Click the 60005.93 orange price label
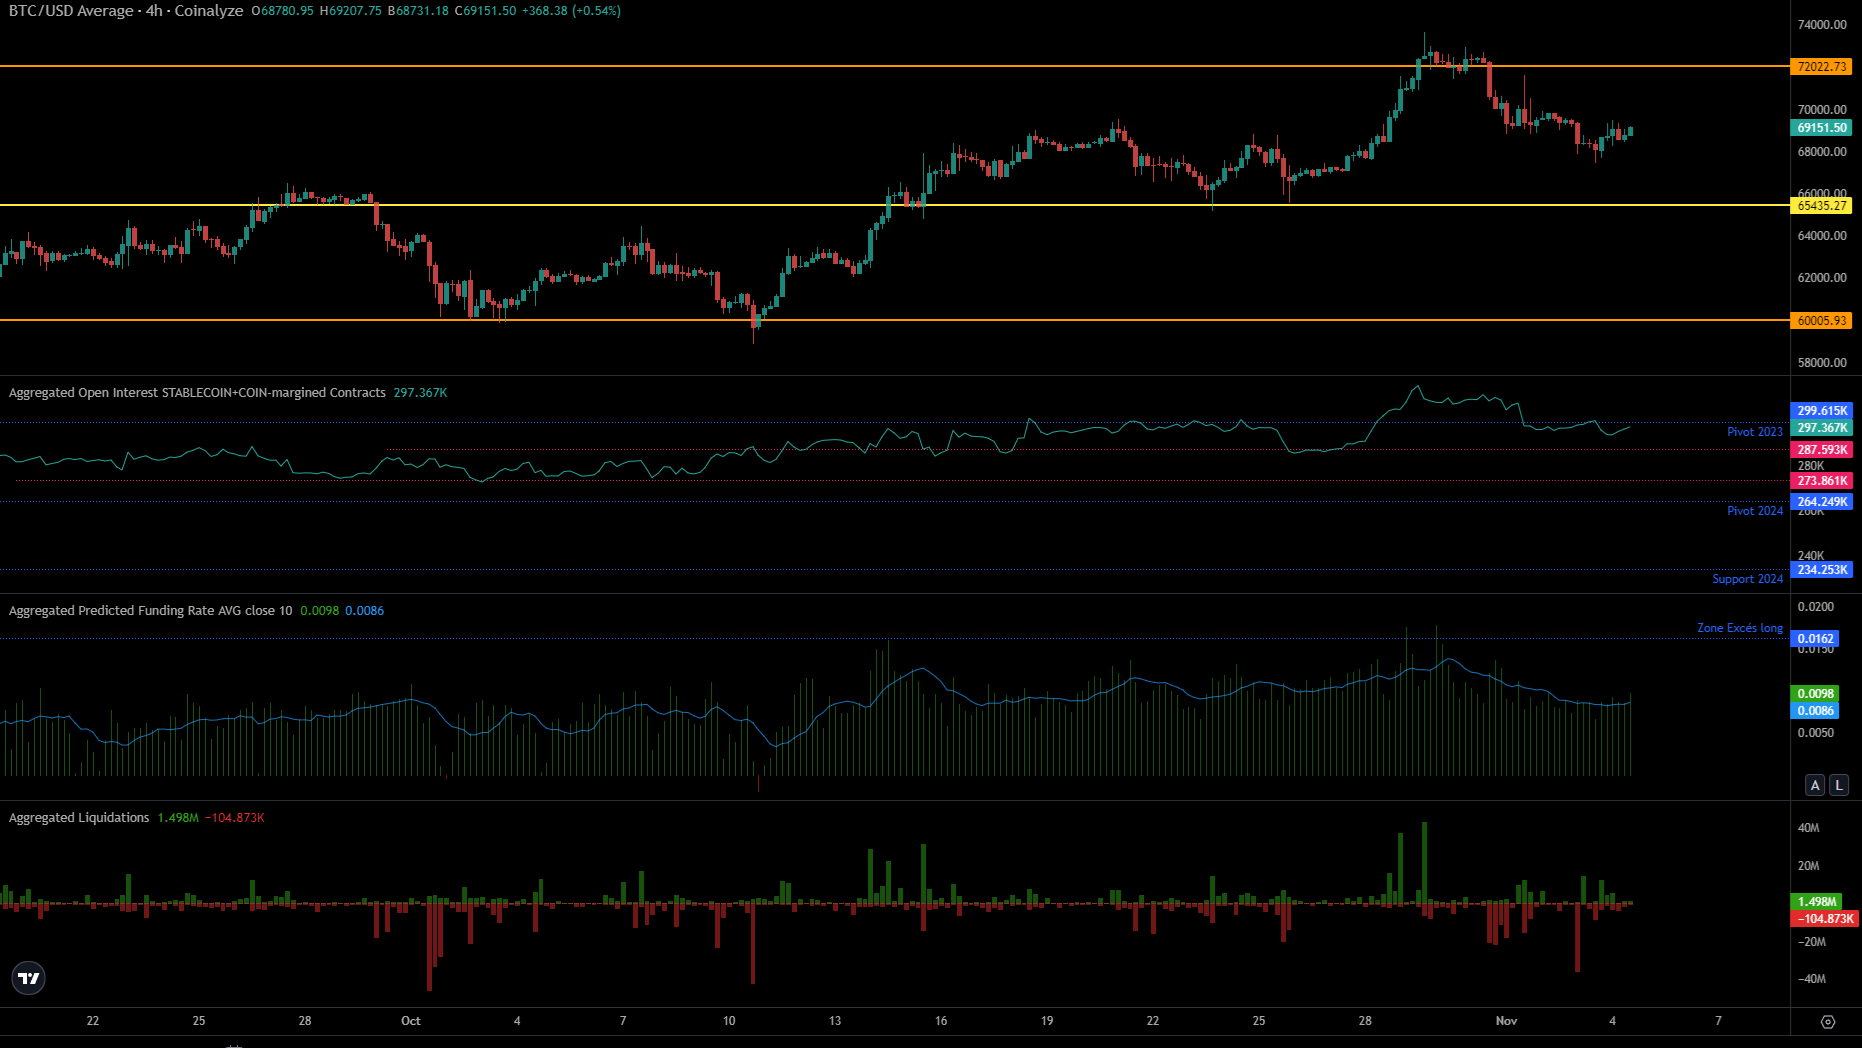This screenshot has height=1048, width=1862. click(1822, 321)
